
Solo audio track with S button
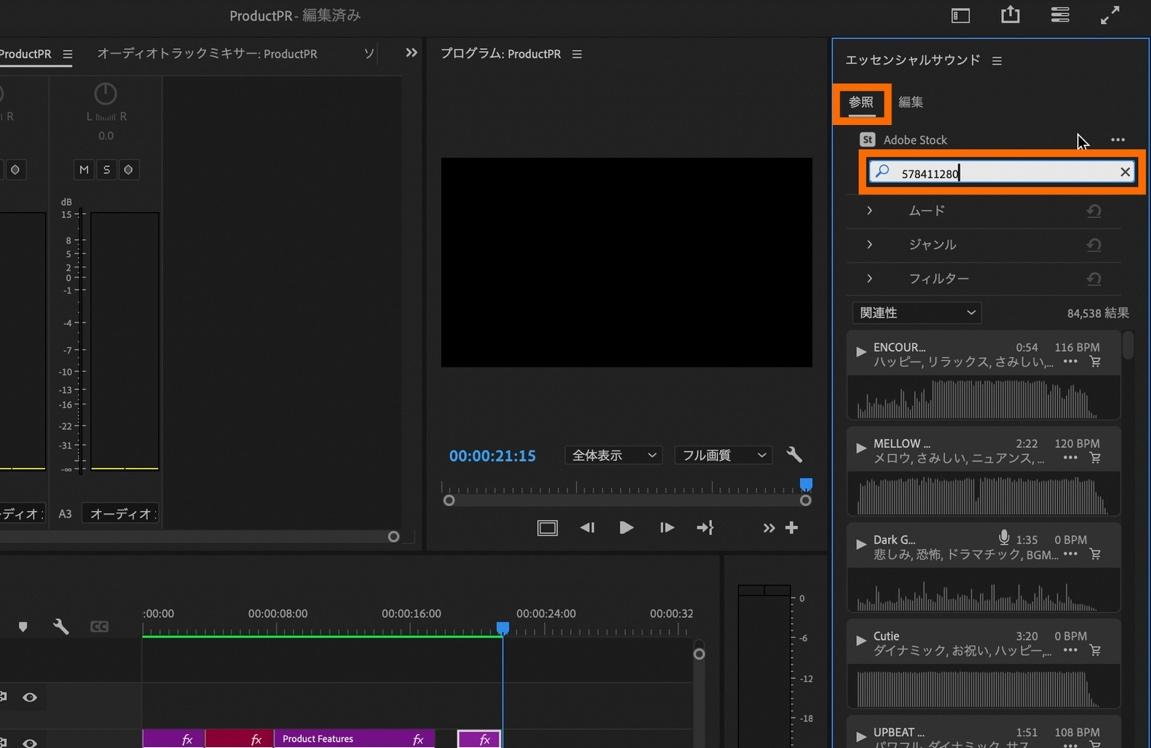pos(106,170)
